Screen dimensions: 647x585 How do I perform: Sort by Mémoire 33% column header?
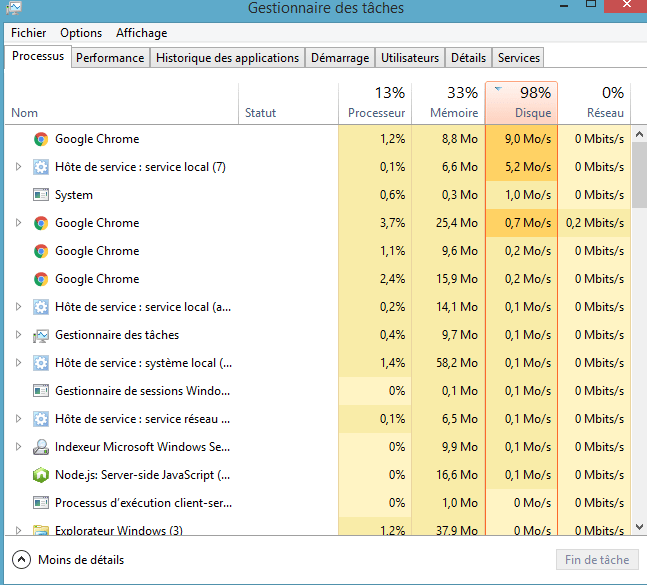coord(448,104)
